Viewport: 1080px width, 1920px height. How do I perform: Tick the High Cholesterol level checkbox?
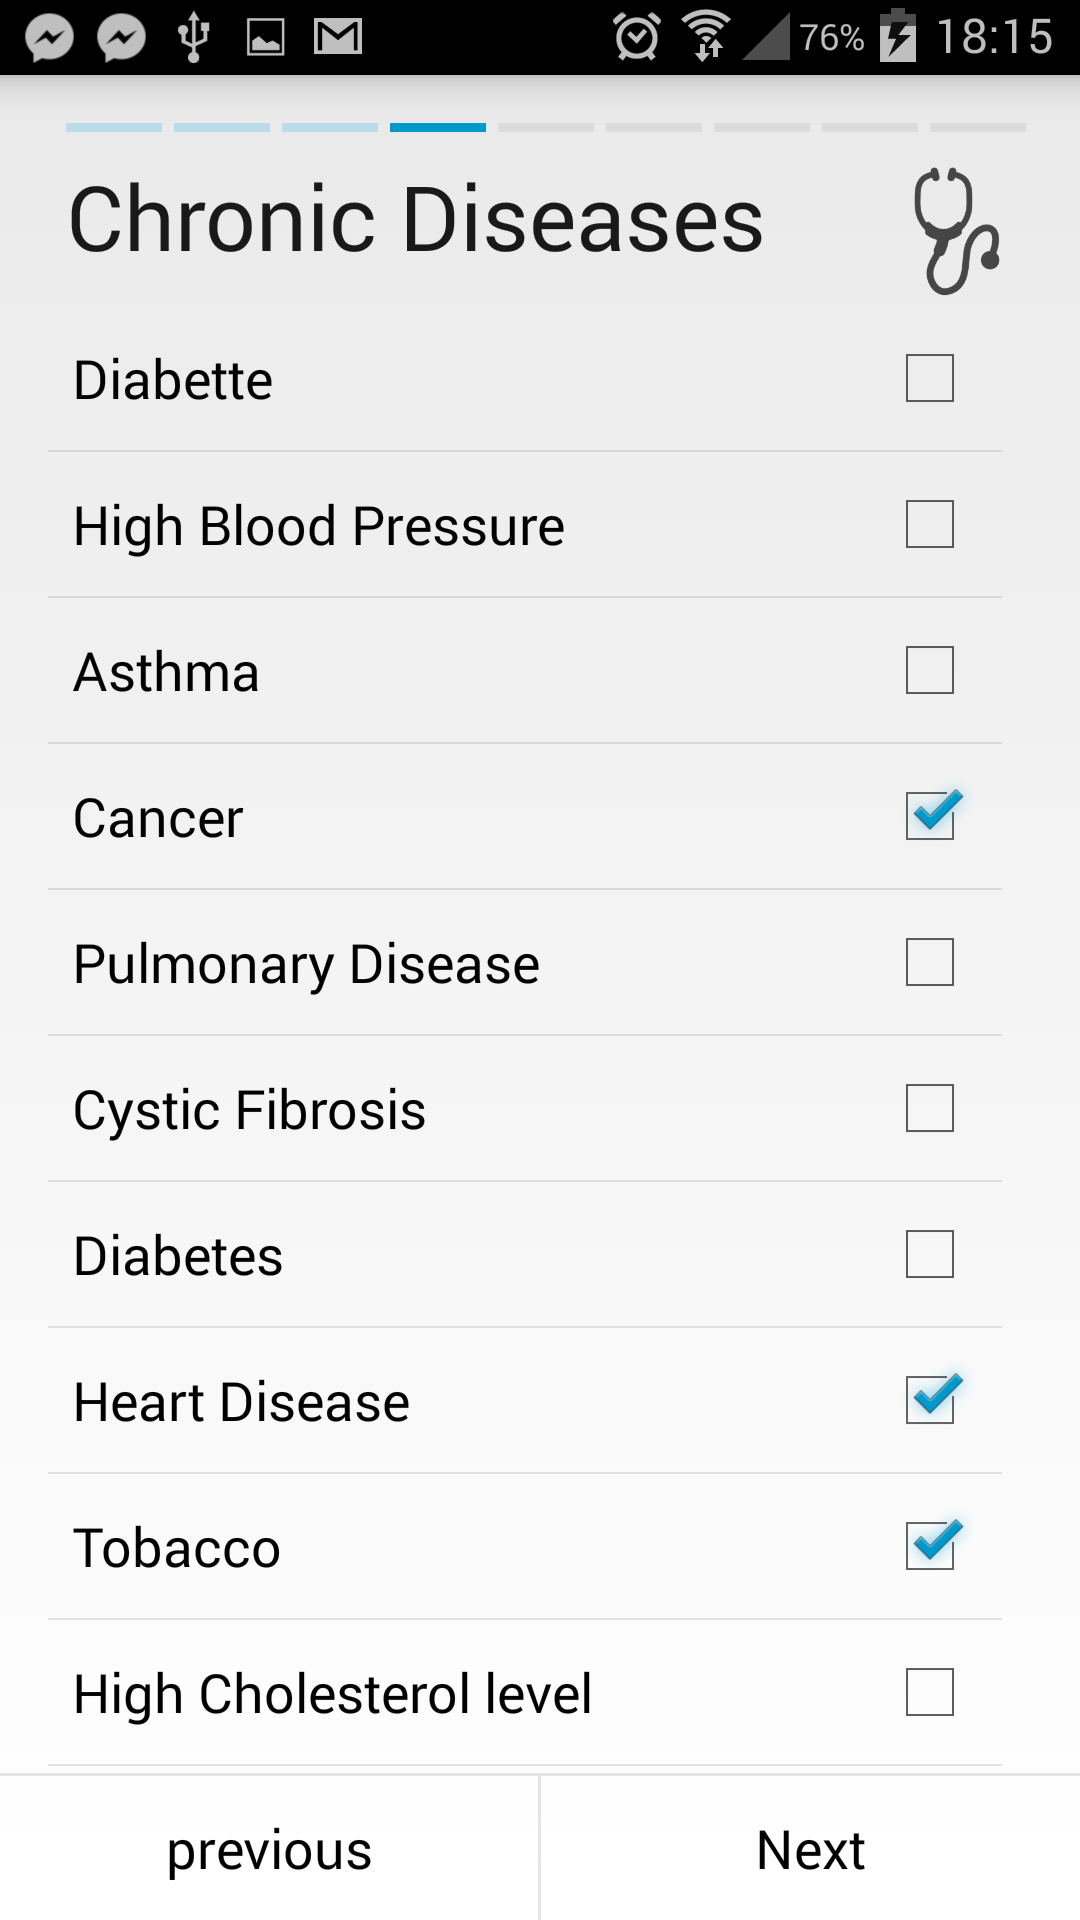click(x=930, y=1692)
